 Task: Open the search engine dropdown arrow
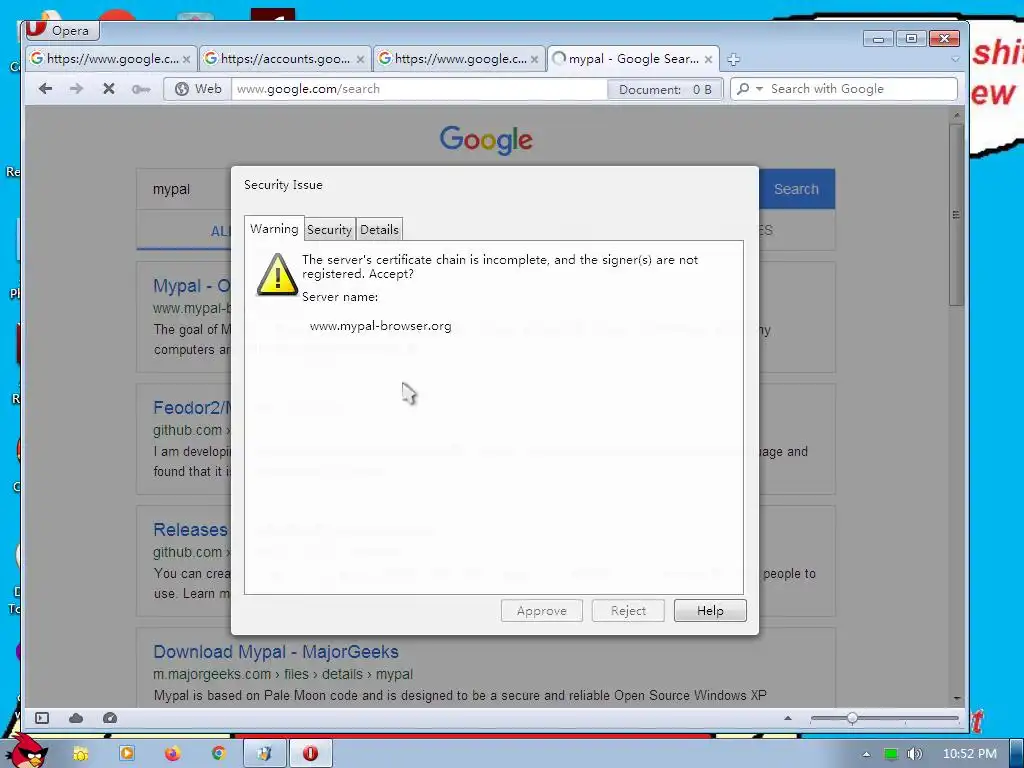tap(760, 89)
